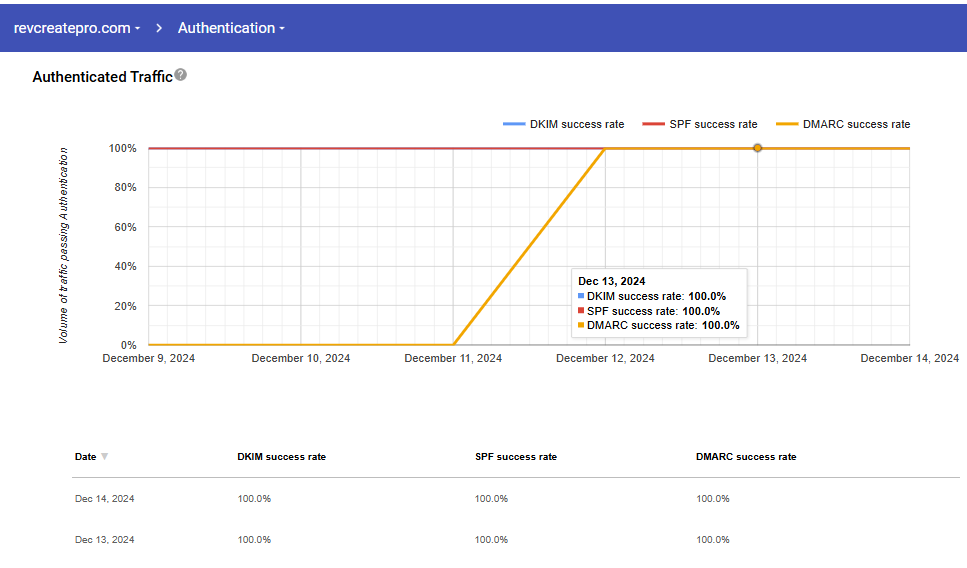The width and height of the screenshot is (967, 568).
Task: Click the Date table column header
Action: (x=85, y=457)
